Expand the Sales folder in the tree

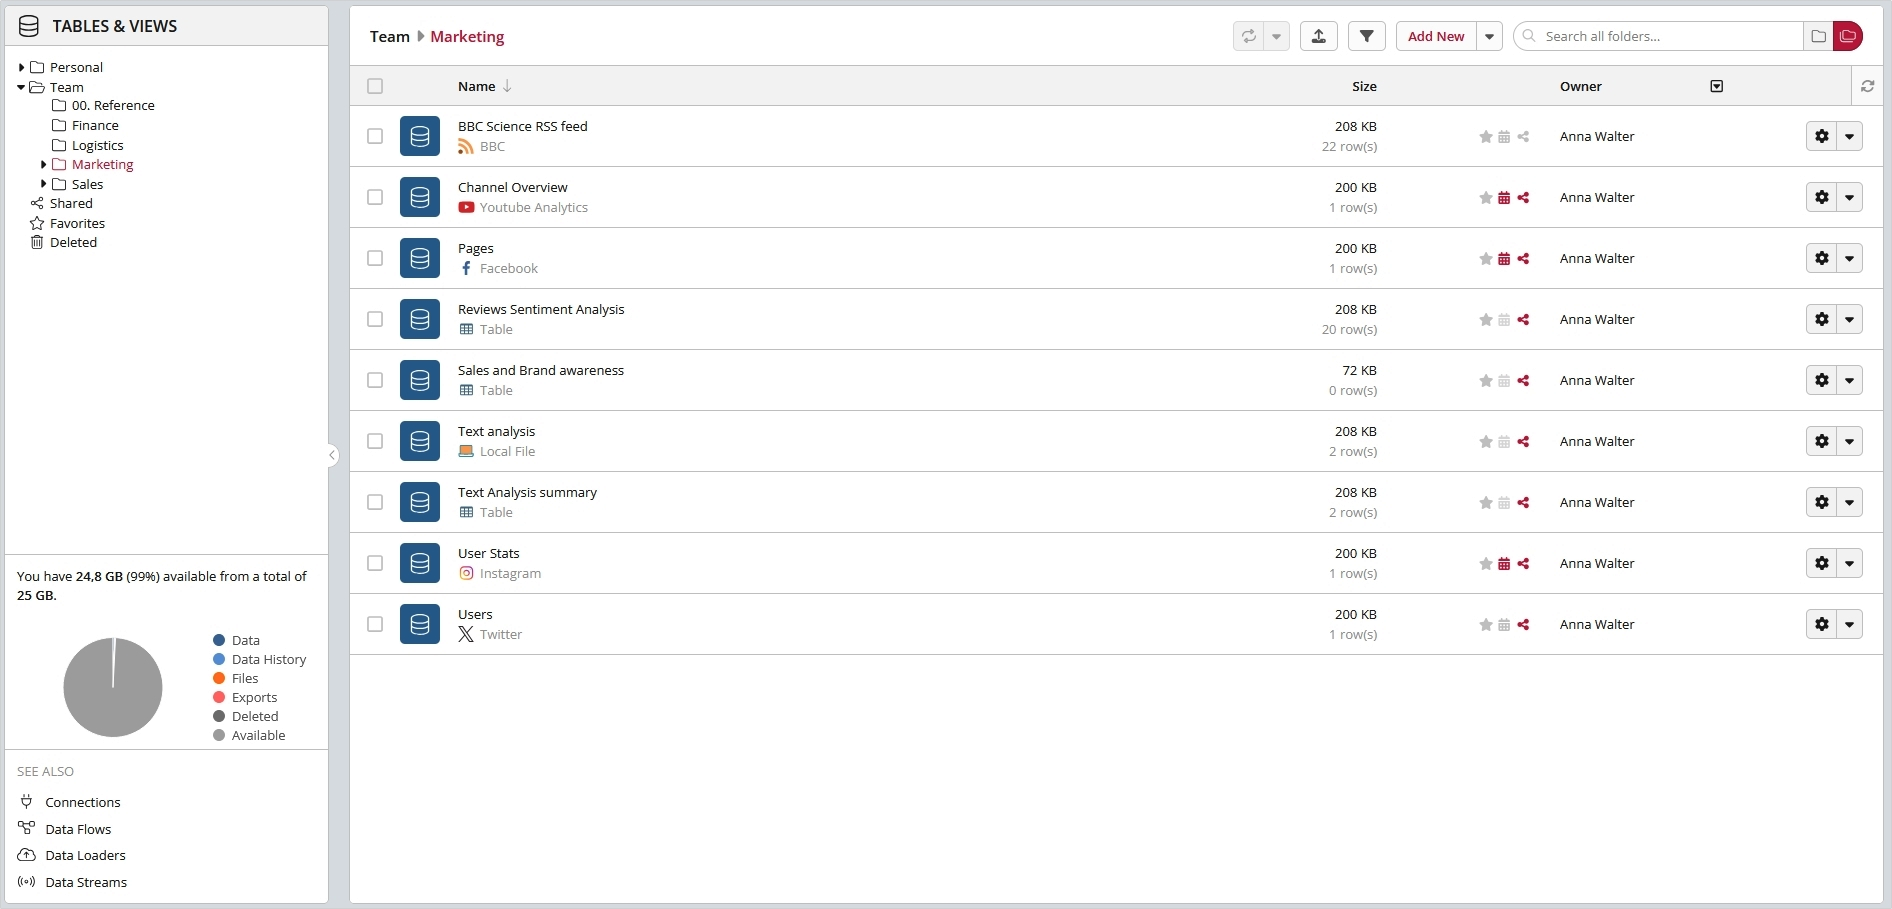click(x=43, y=184)
